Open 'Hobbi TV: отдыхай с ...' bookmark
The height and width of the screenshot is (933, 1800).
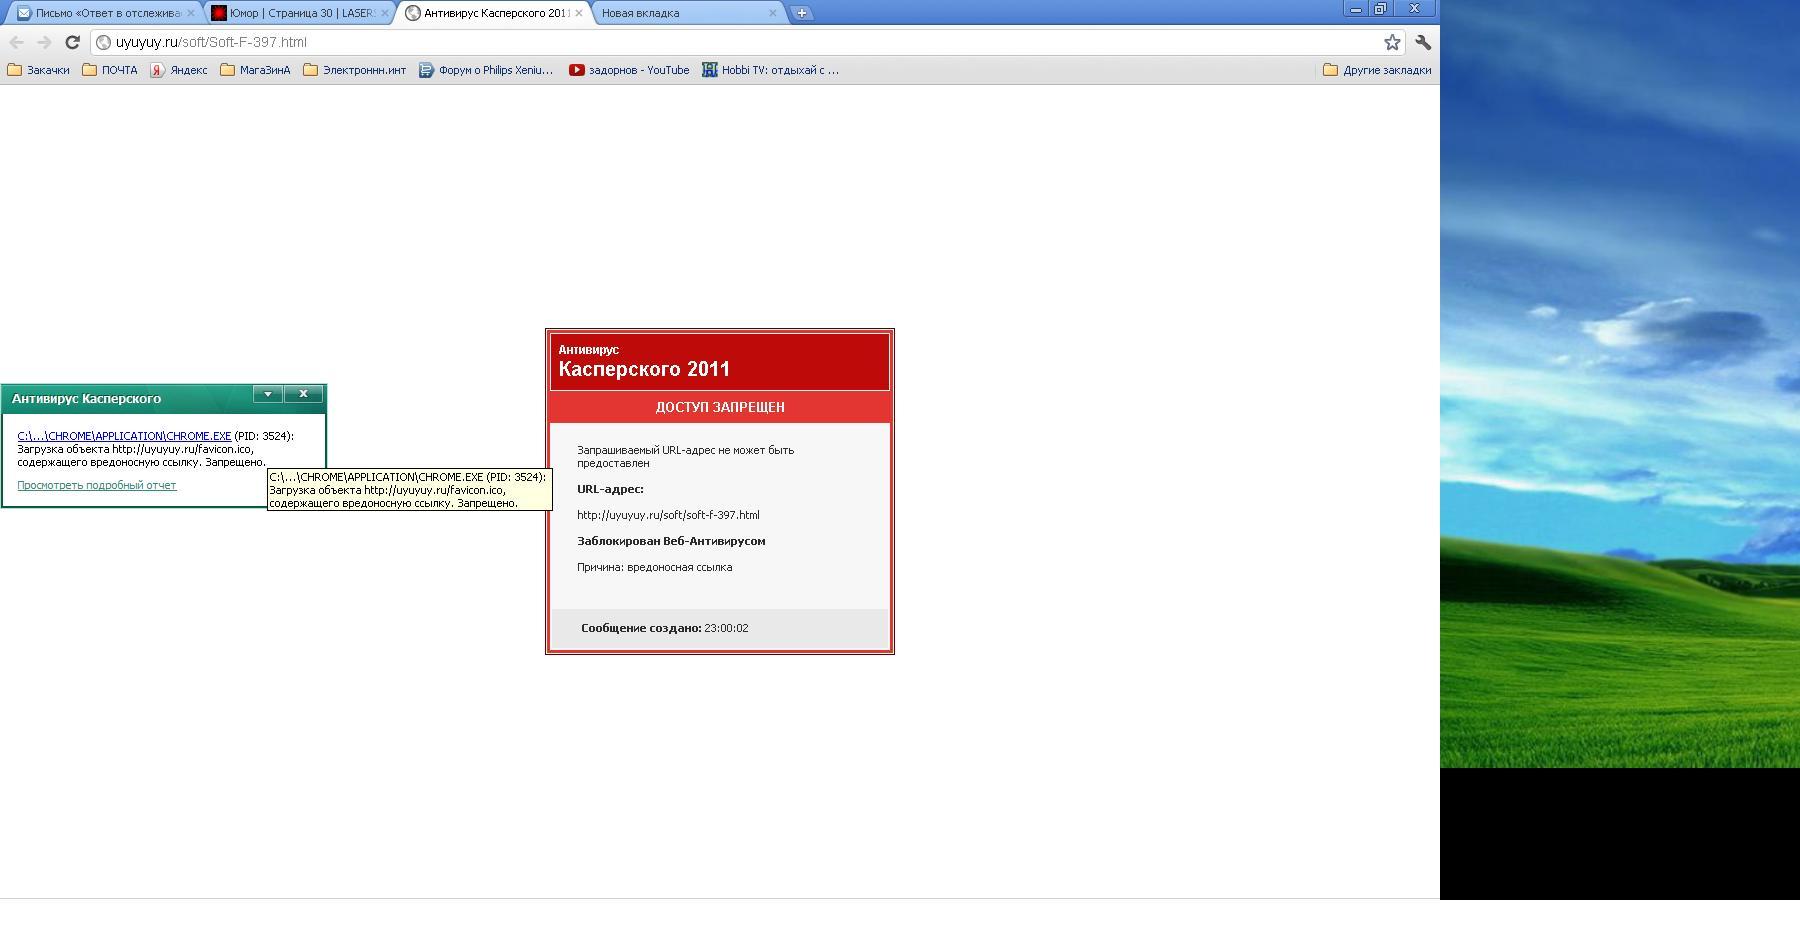771,70
